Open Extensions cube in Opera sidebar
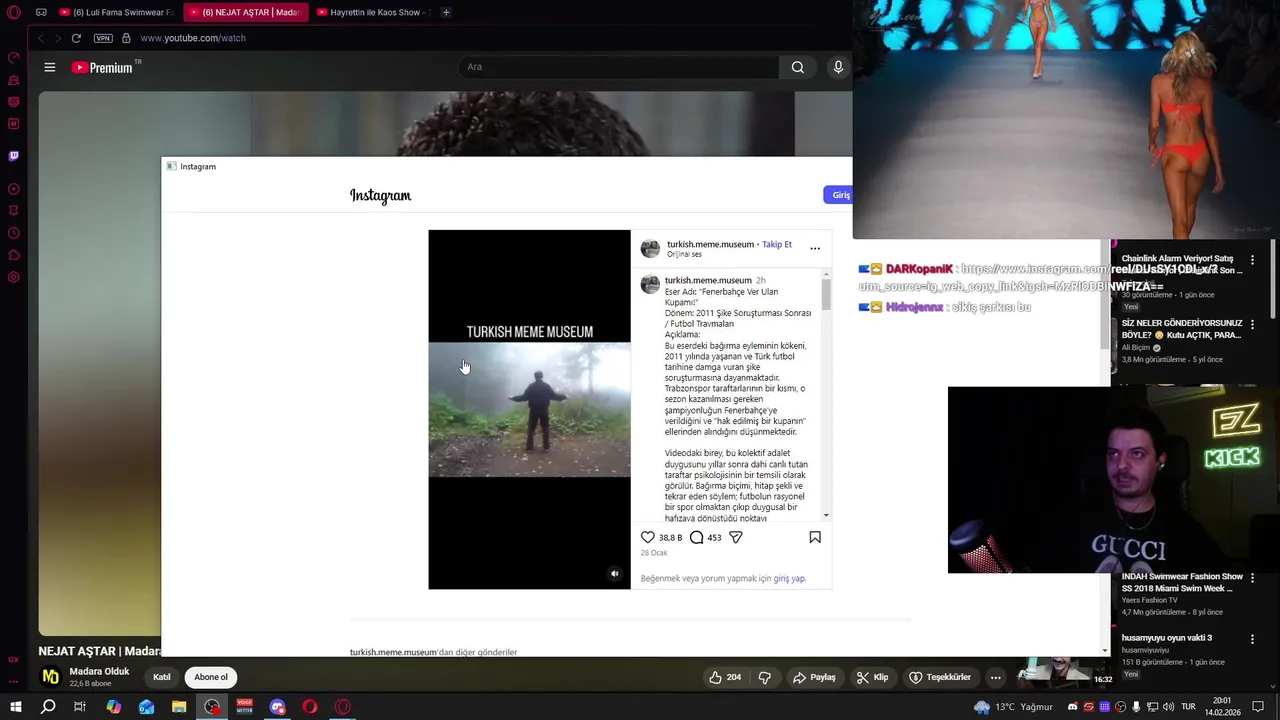This screenshot has height=720, width=1280. (x=14, y=255)
